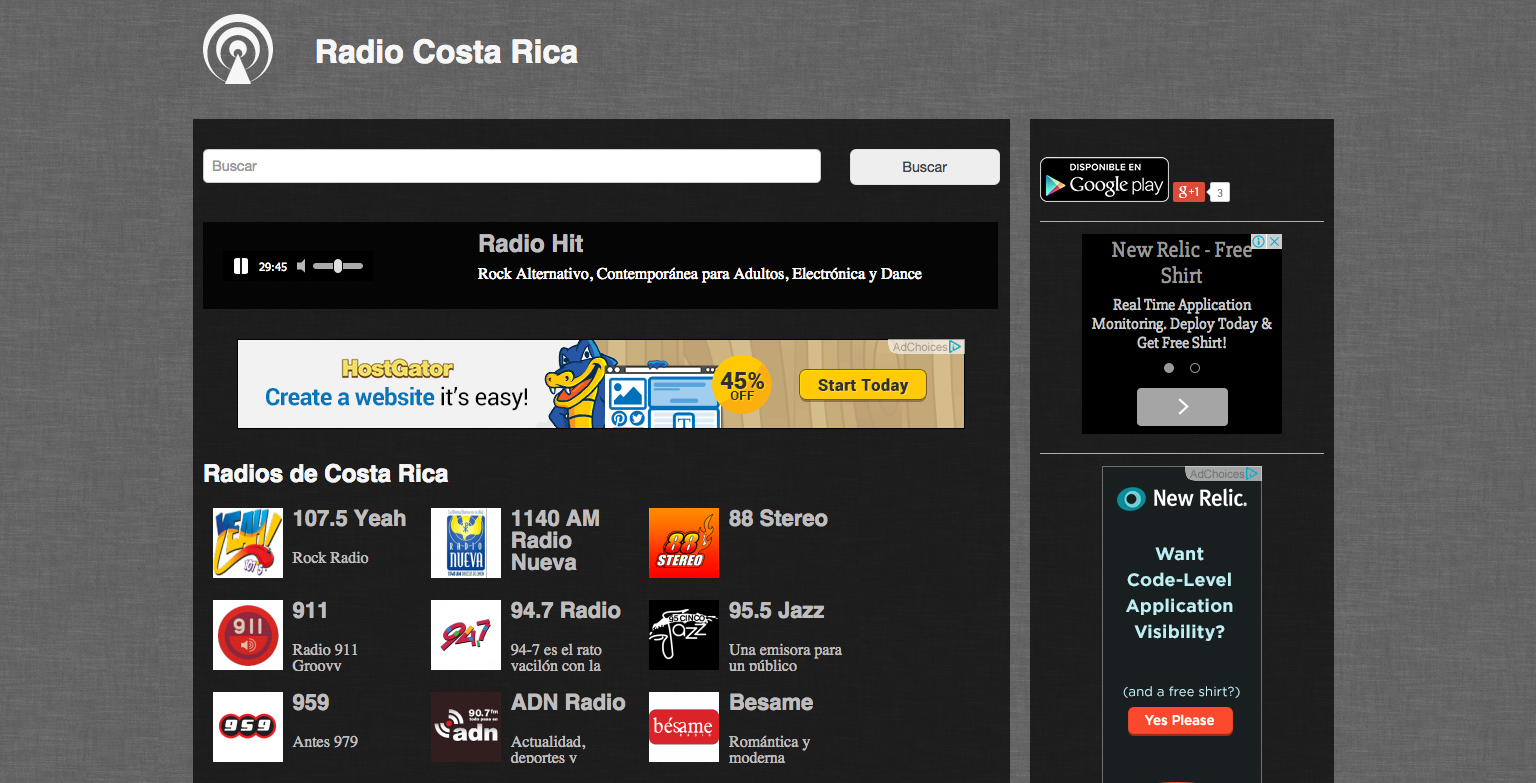The height and width of the screenshot is (783, 1536).
Task: Mute the player speaker icon
Action: (301, 266)
